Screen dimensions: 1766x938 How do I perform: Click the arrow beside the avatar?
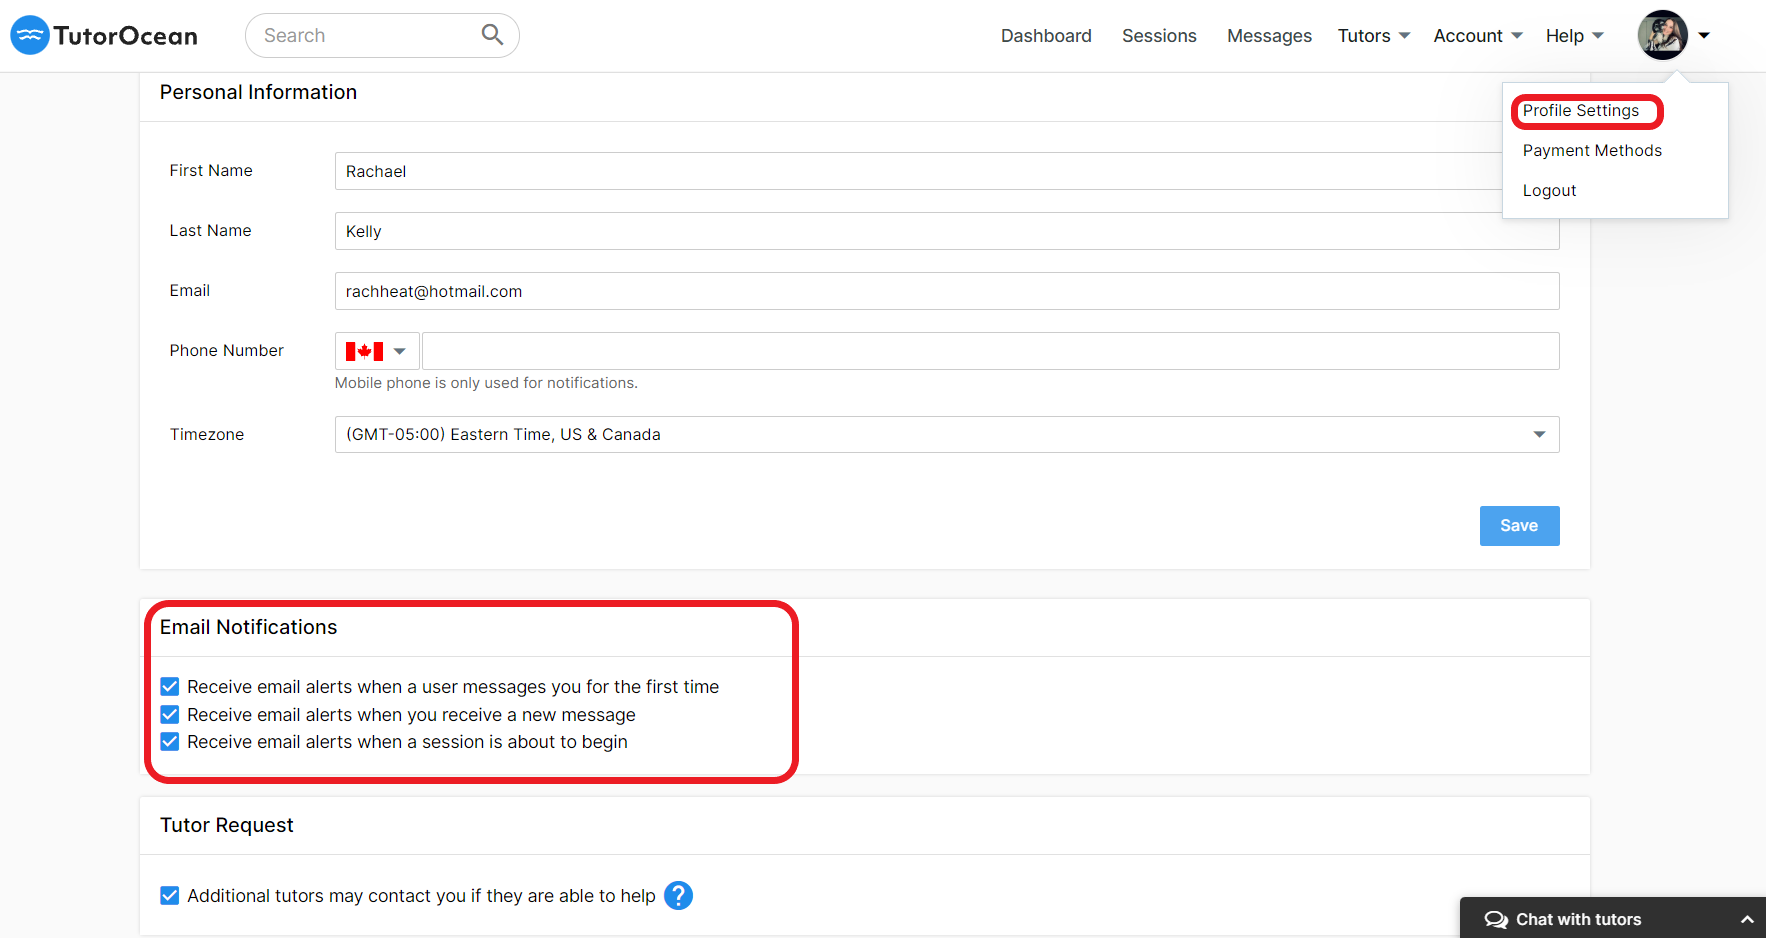(1704, 35)
